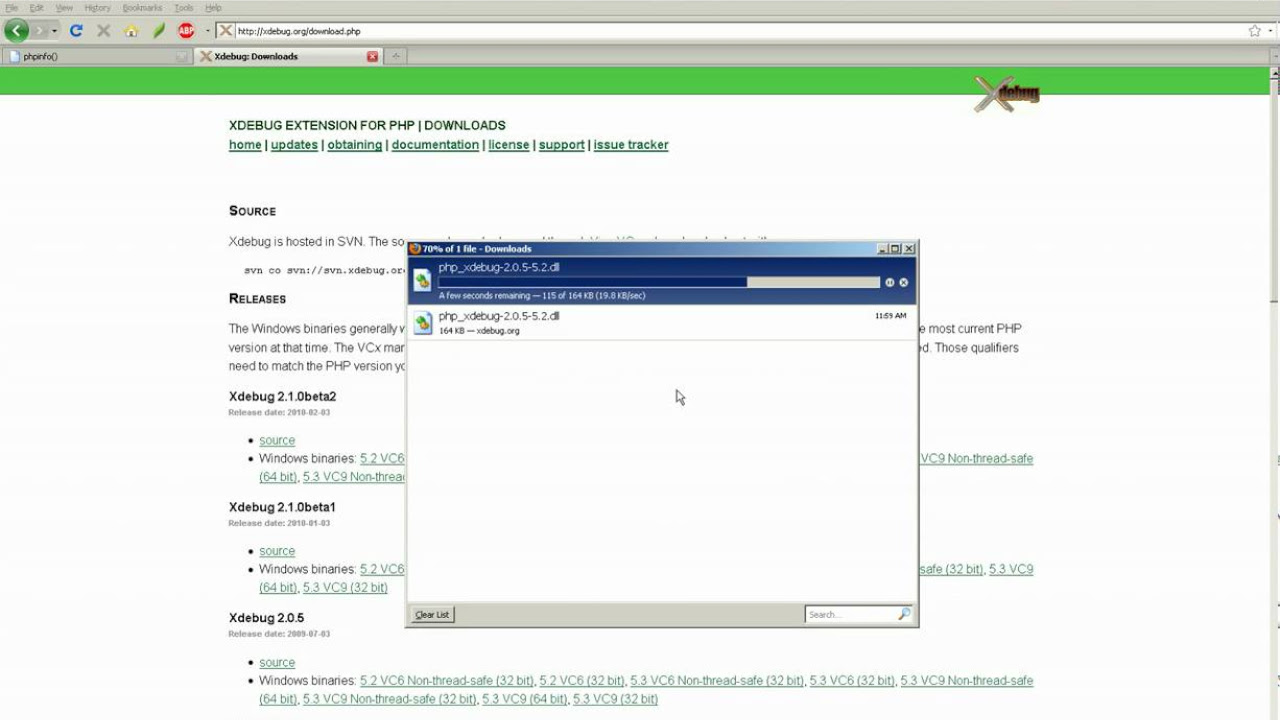Follow the updates navigation link
The image size is (1280, 720).
pos(294,145)
